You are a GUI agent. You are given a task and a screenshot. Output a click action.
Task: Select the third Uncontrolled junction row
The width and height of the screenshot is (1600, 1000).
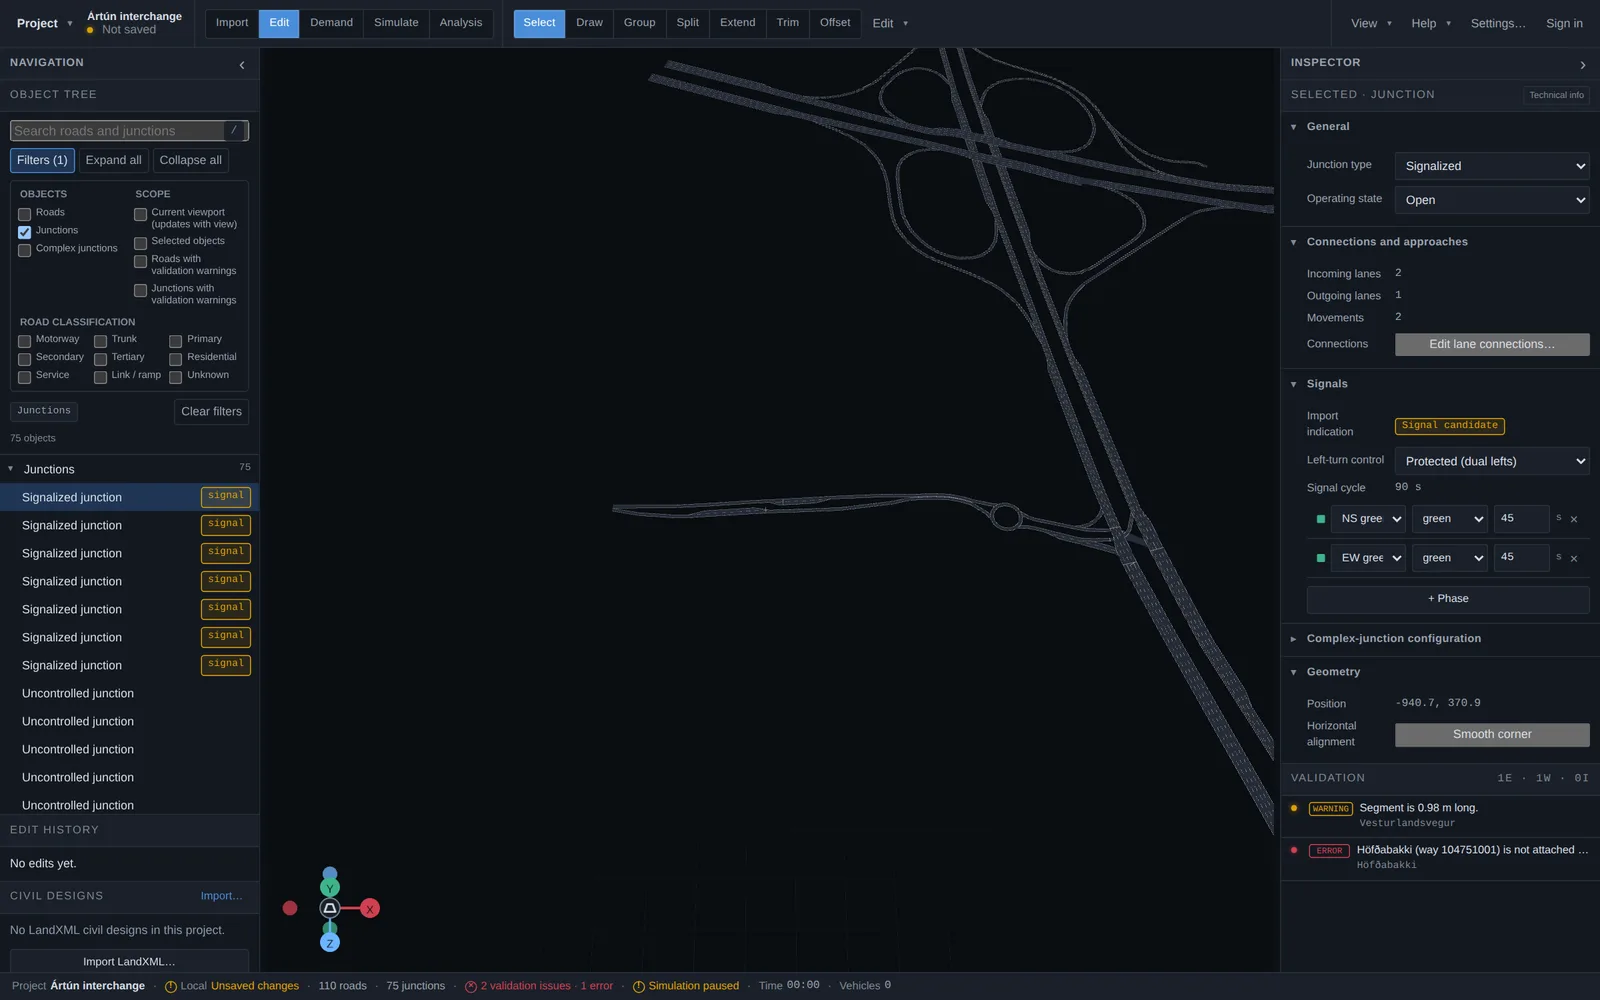(x=130, y=749)
